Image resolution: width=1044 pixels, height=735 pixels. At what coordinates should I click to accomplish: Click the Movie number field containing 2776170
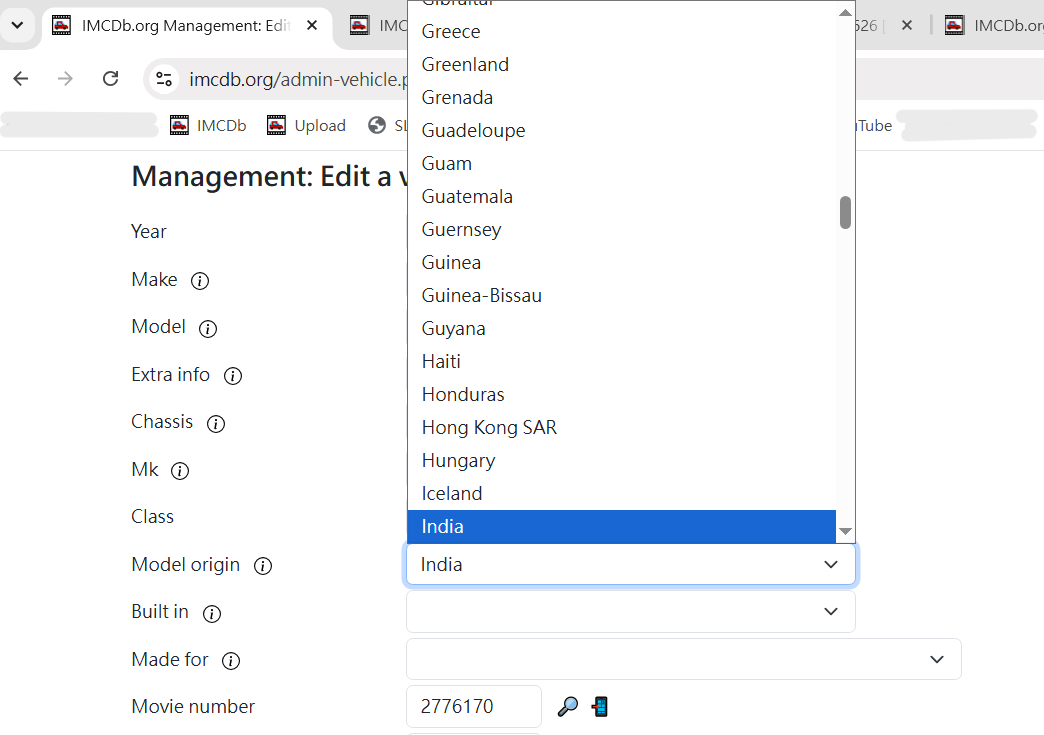tap(473, 706)
